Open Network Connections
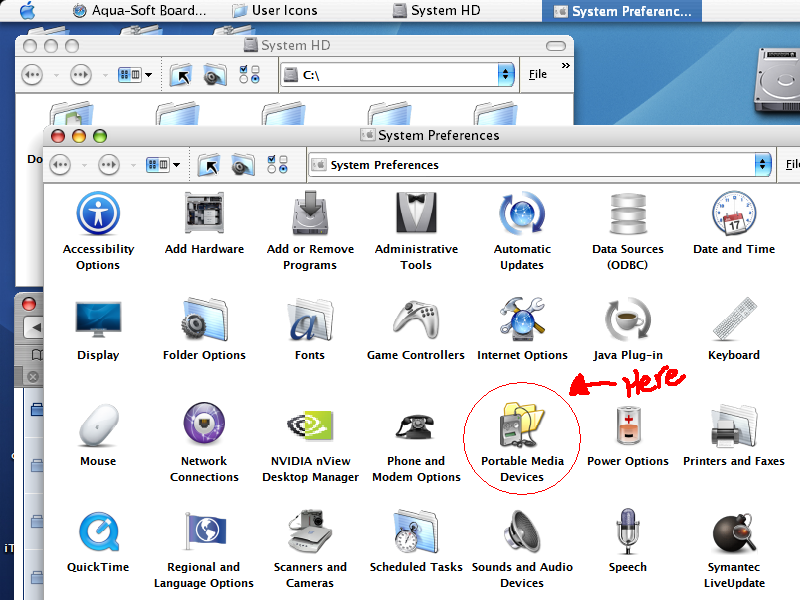Image resolution: width=800 pixels, height=600 pixels. pos(204,442)
